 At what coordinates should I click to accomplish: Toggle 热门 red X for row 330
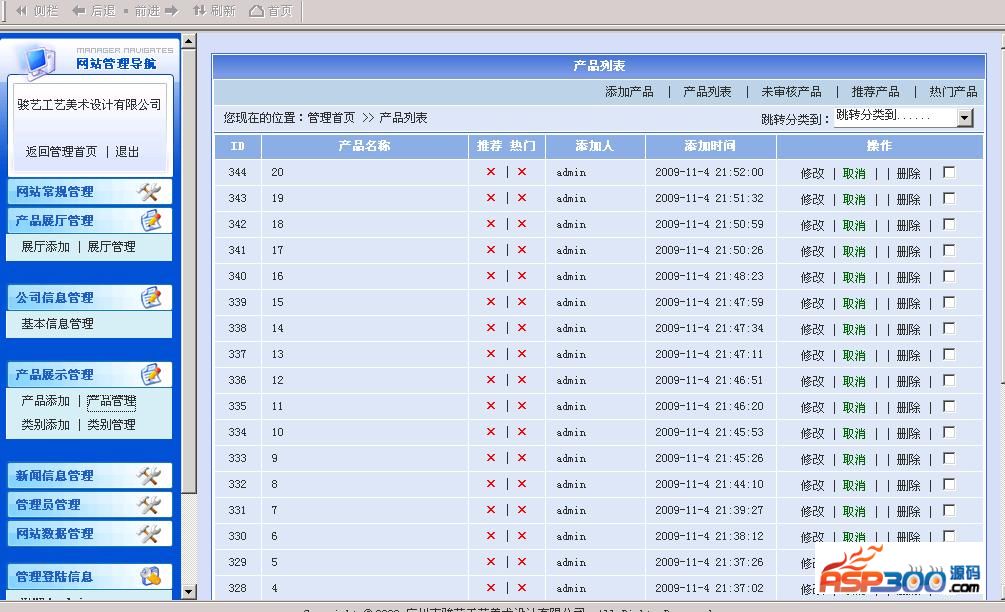pos(522,536)
